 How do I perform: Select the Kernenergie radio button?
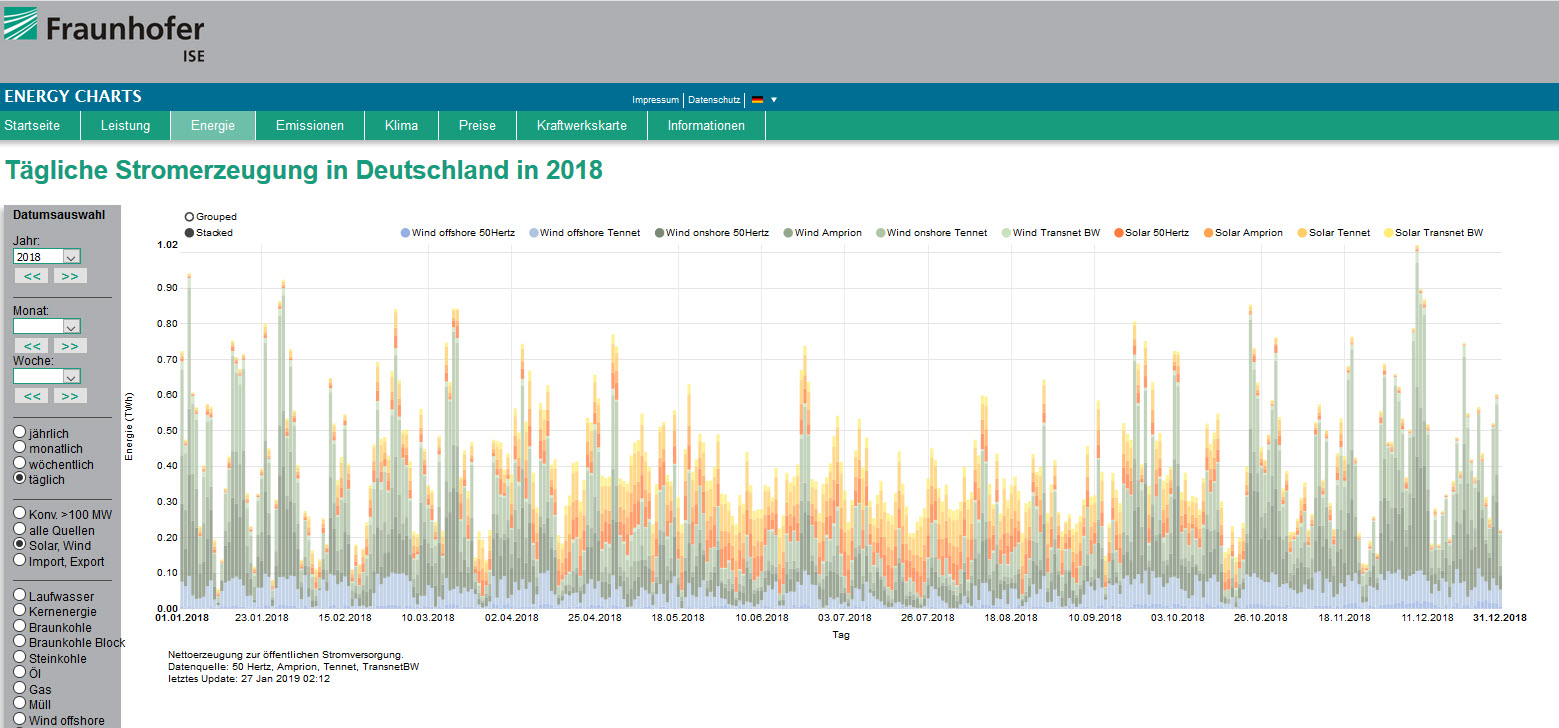coord(20,611)
